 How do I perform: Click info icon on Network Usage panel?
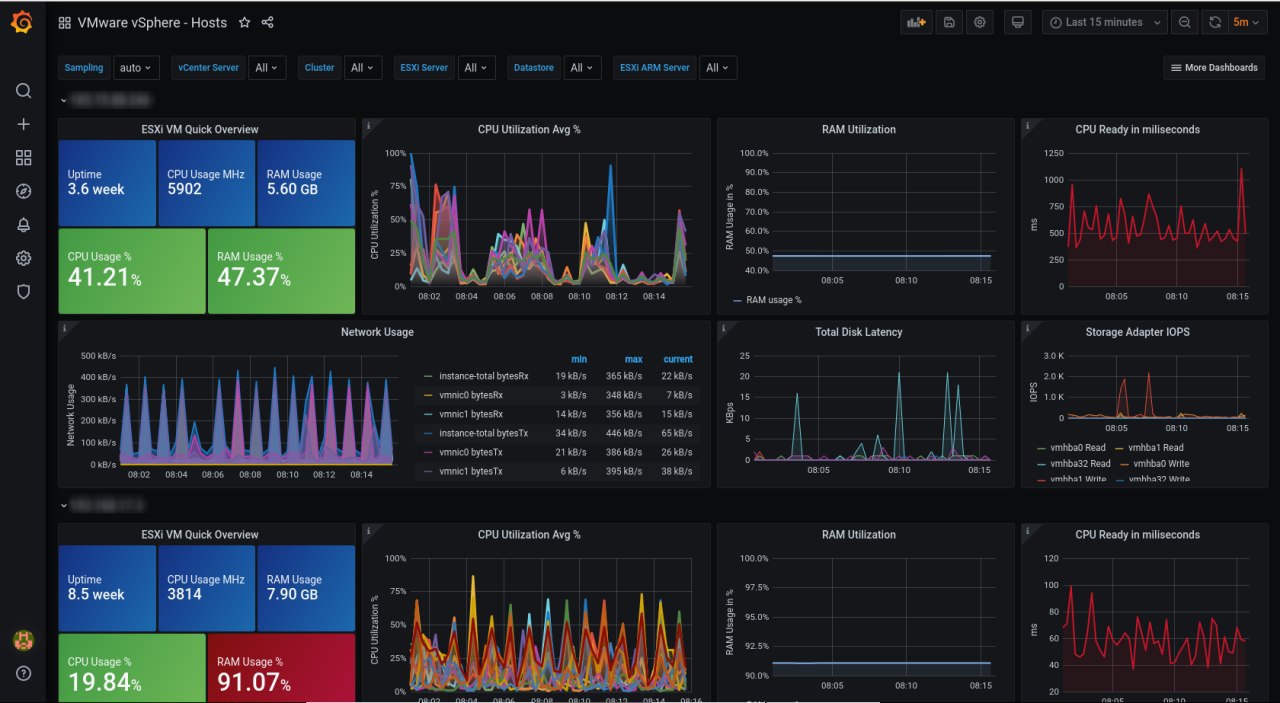pyautogui.click(x=65, y=328)
